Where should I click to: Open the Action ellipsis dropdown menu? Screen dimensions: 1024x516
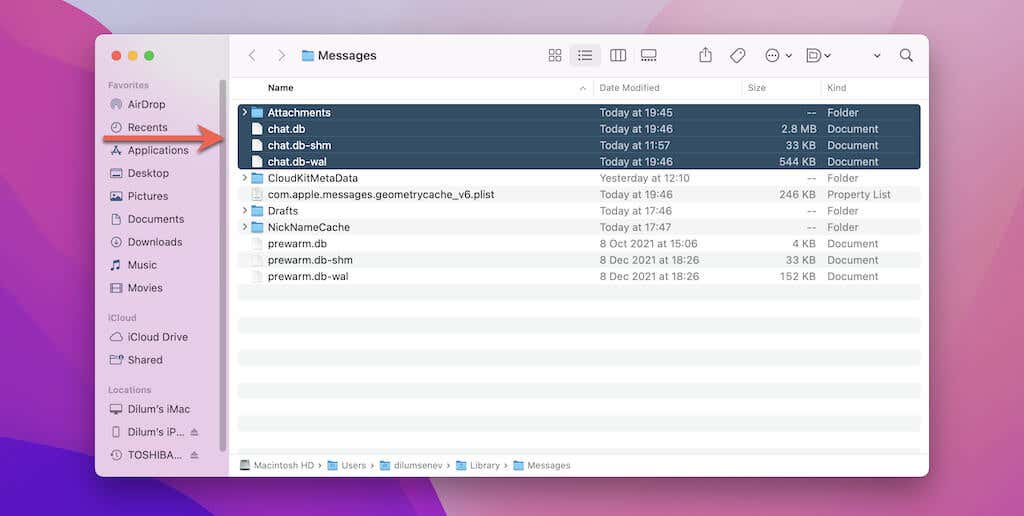coord(778,56)
